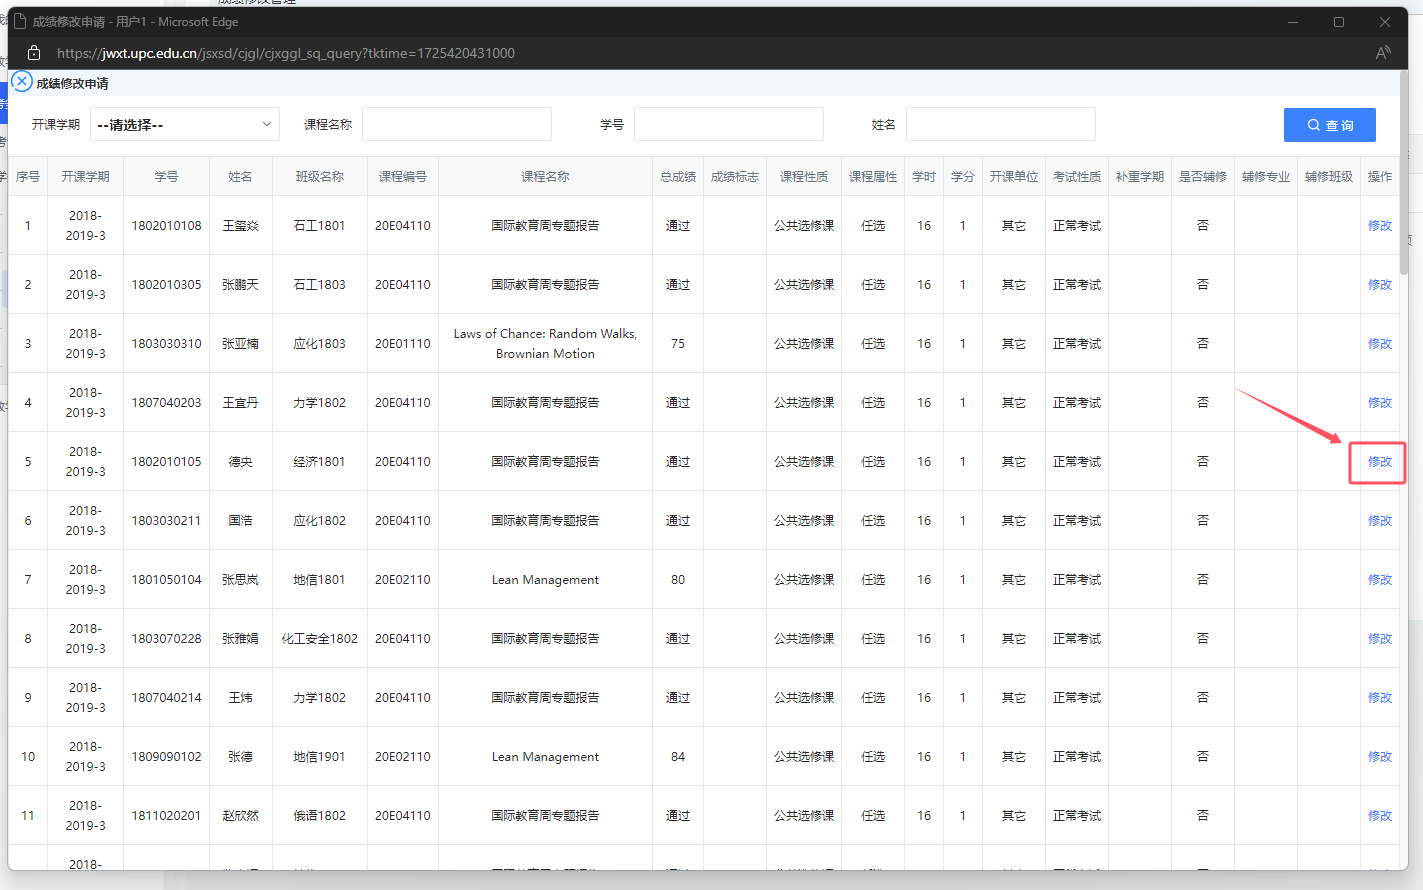Screen dimensions: 1423x890
Task: Click 修改 for row 11 赵欣然
Action: [x=1379, y=816]
